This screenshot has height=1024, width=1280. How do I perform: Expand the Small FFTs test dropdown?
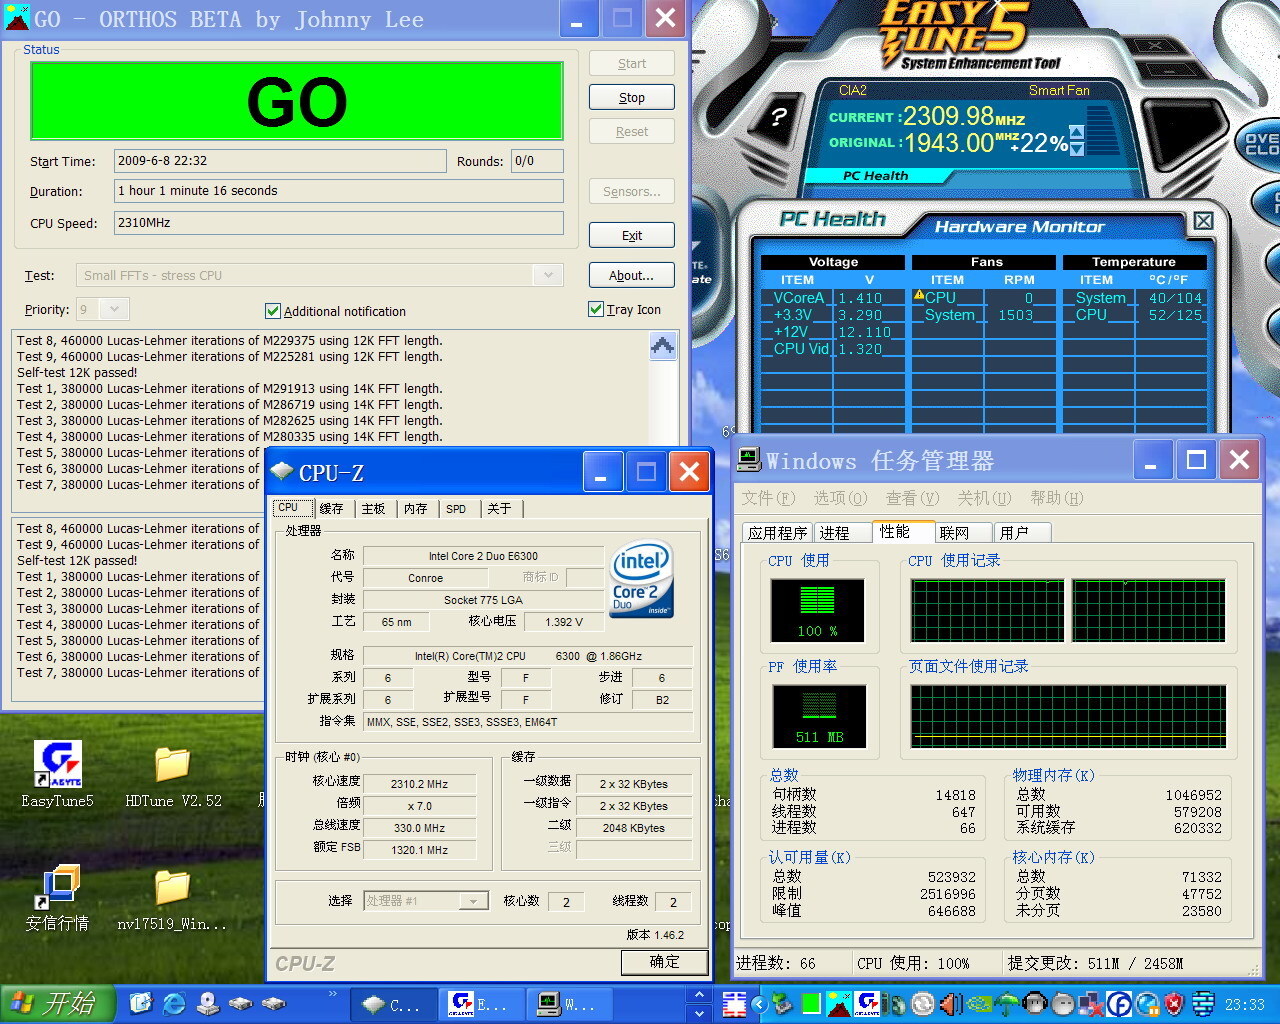547,275
